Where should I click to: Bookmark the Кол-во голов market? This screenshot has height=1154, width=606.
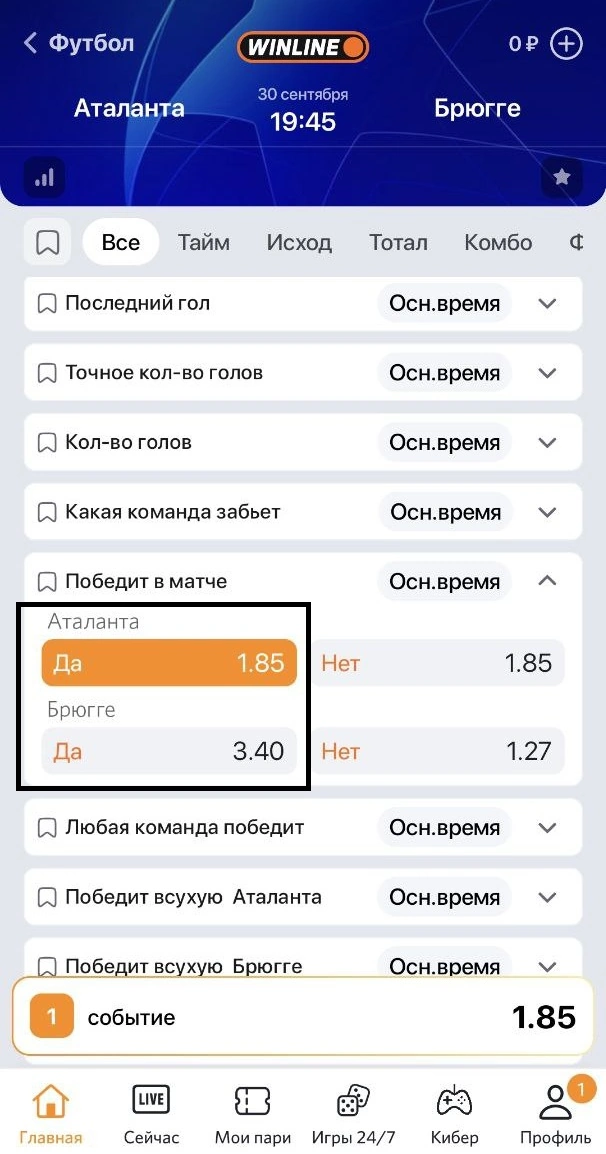(46, 443)
